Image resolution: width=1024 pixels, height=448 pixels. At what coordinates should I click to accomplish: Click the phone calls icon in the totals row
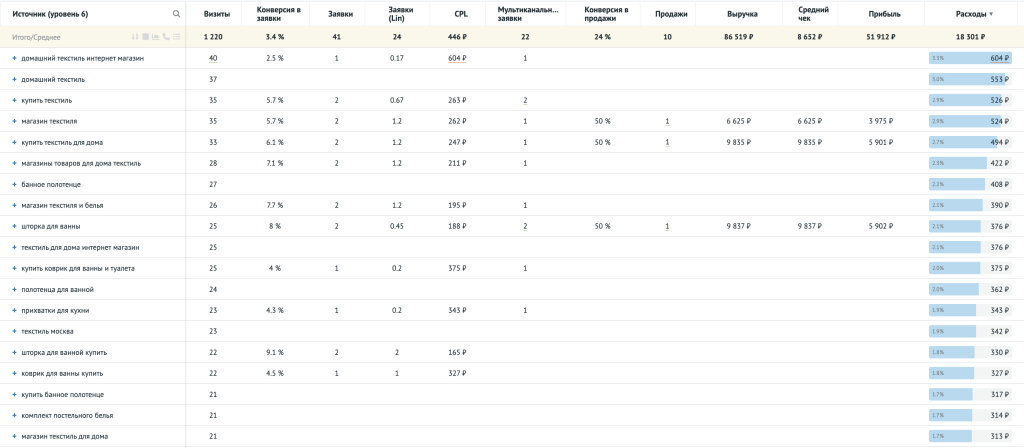166,37
